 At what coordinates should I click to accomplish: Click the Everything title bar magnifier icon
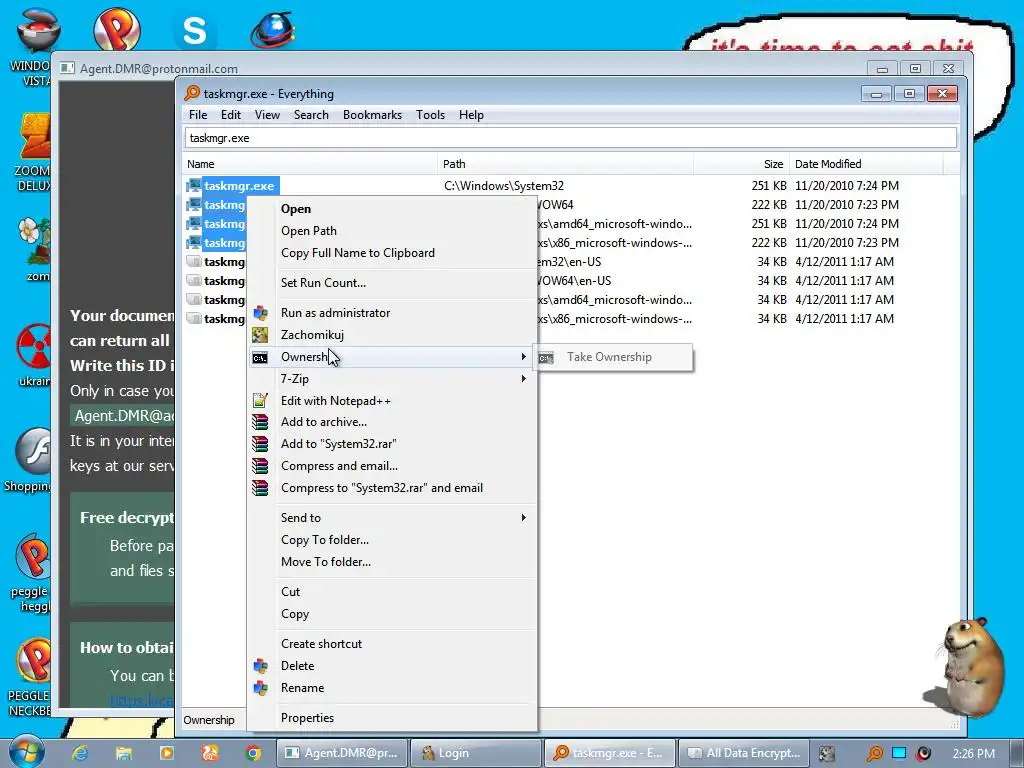click(192, 93)
